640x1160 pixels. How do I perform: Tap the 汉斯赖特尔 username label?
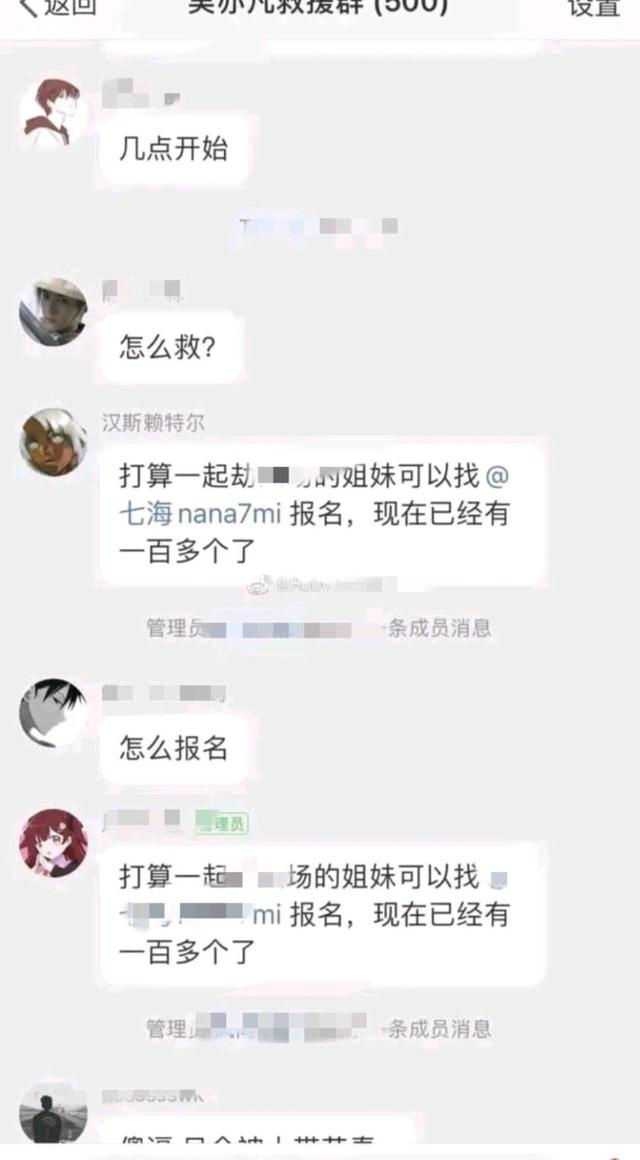[153, 423]
